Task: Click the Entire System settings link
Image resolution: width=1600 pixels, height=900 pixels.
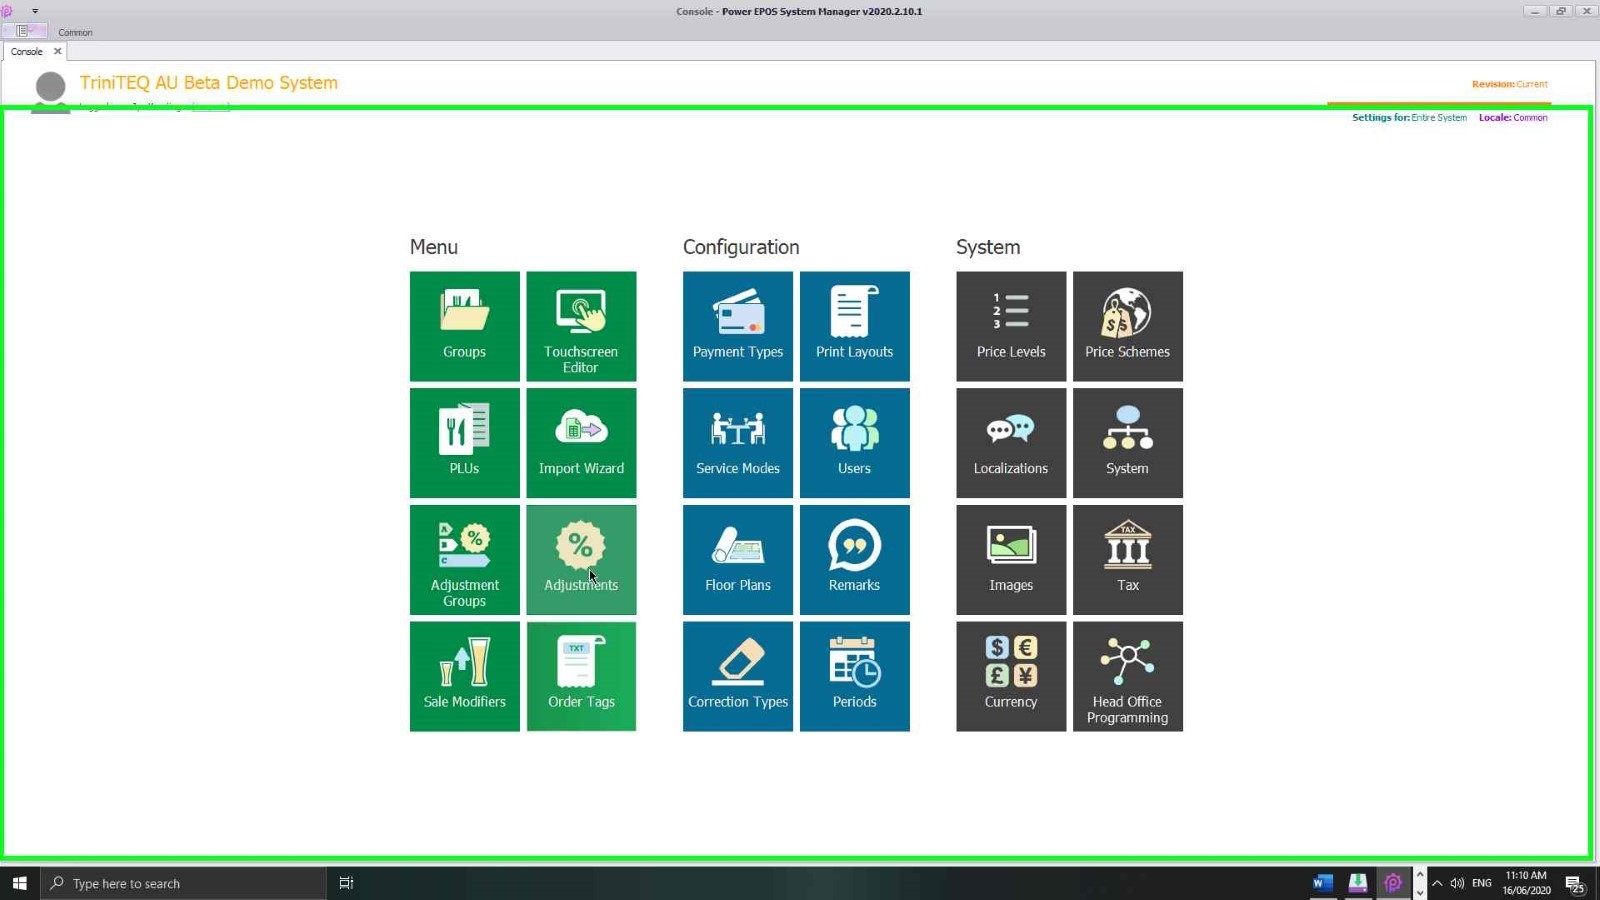Action: click(1439, 118)
